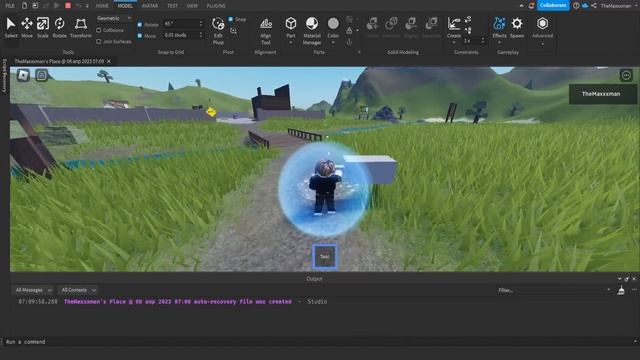Click the Separate solid modeling icon
Image resolution: width=640 pixels, height=360 pixels.
[x=431, y=27]
